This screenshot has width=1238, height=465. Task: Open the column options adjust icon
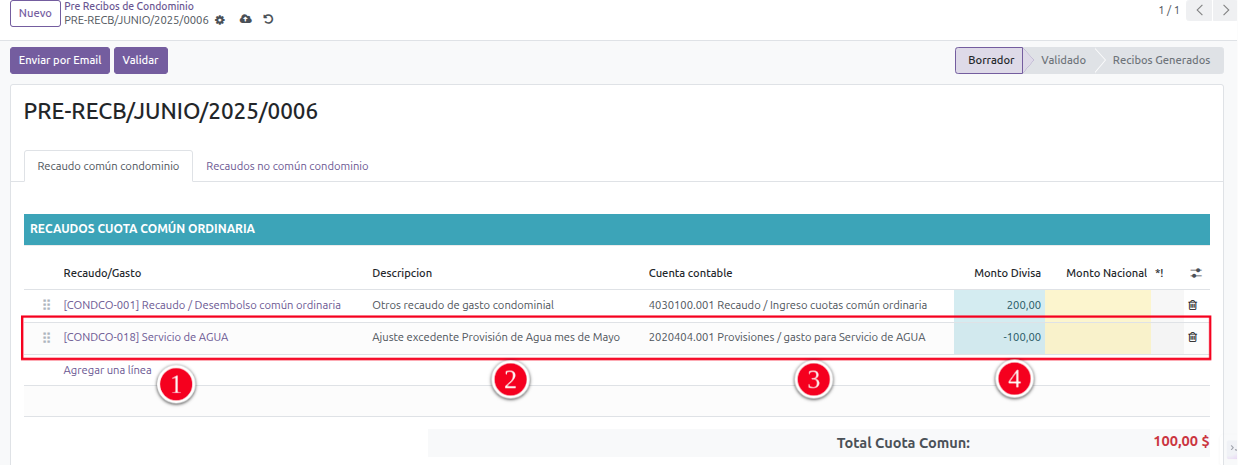1196,273
